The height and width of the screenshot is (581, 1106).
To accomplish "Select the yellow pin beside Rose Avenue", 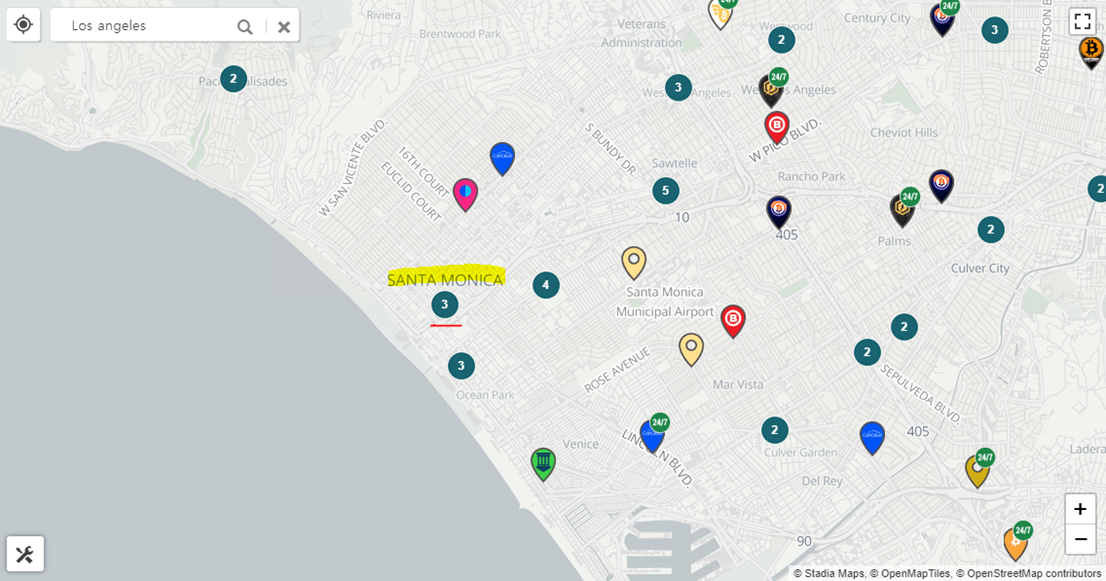I will point(691,349).
